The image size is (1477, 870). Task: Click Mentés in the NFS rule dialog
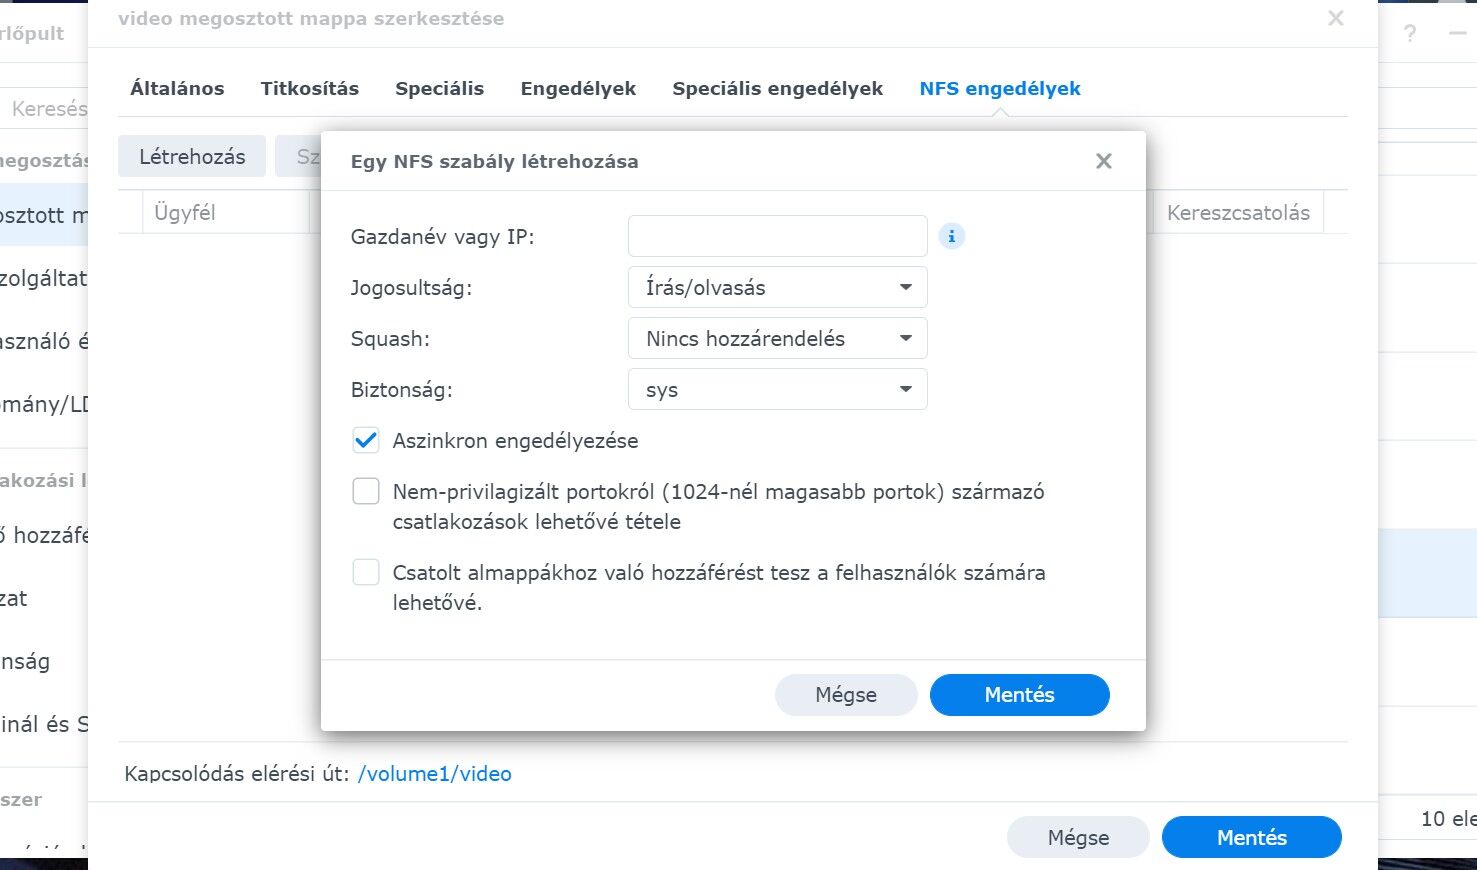1020,695
